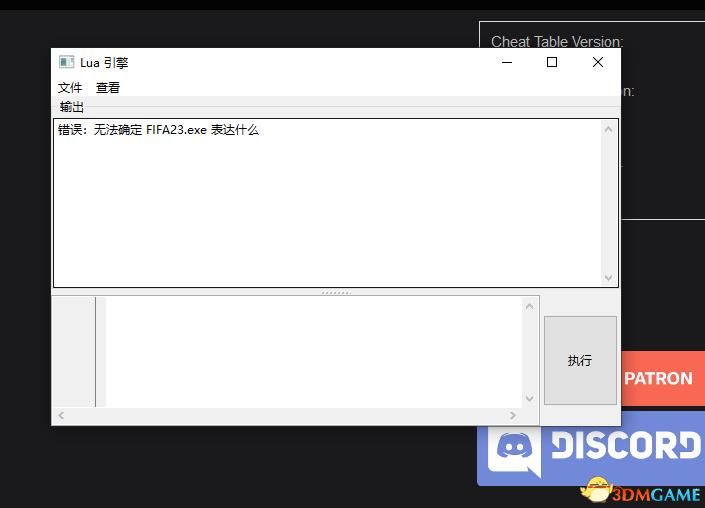Click the splitter handle between output and editor

(336, 292)
